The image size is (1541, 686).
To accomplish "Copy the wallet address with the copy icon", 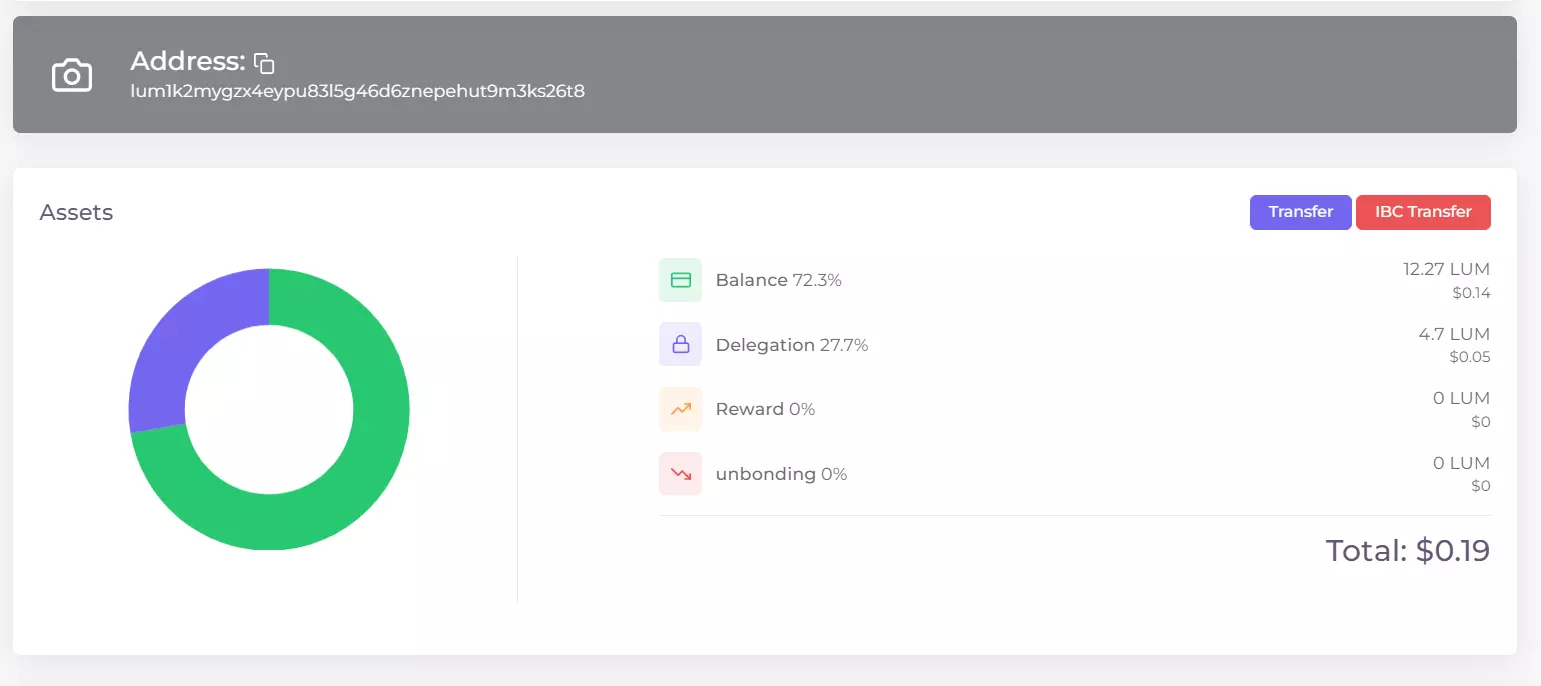I will tap(264, 63).
